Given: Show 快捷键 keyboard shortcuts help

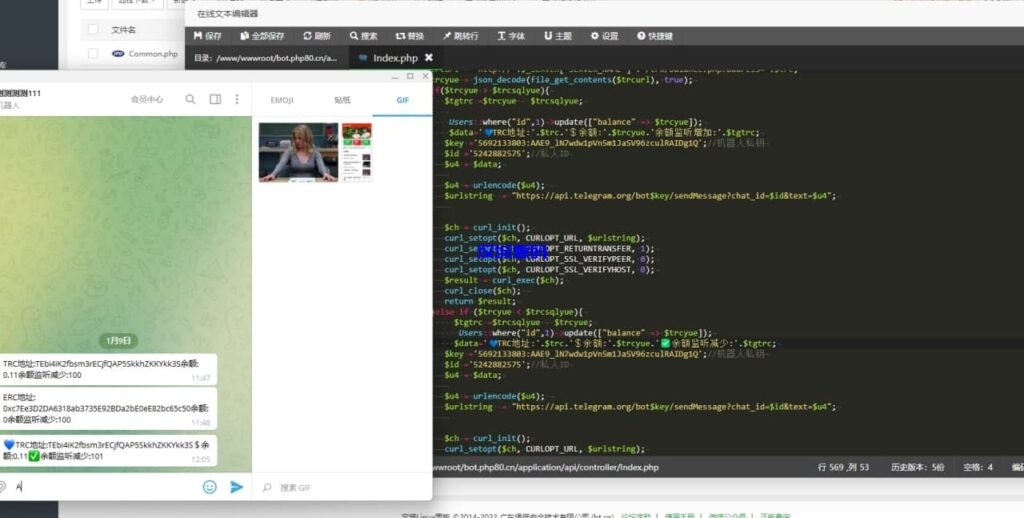Looking at the screenshot, I should click(x=653, y=36).
